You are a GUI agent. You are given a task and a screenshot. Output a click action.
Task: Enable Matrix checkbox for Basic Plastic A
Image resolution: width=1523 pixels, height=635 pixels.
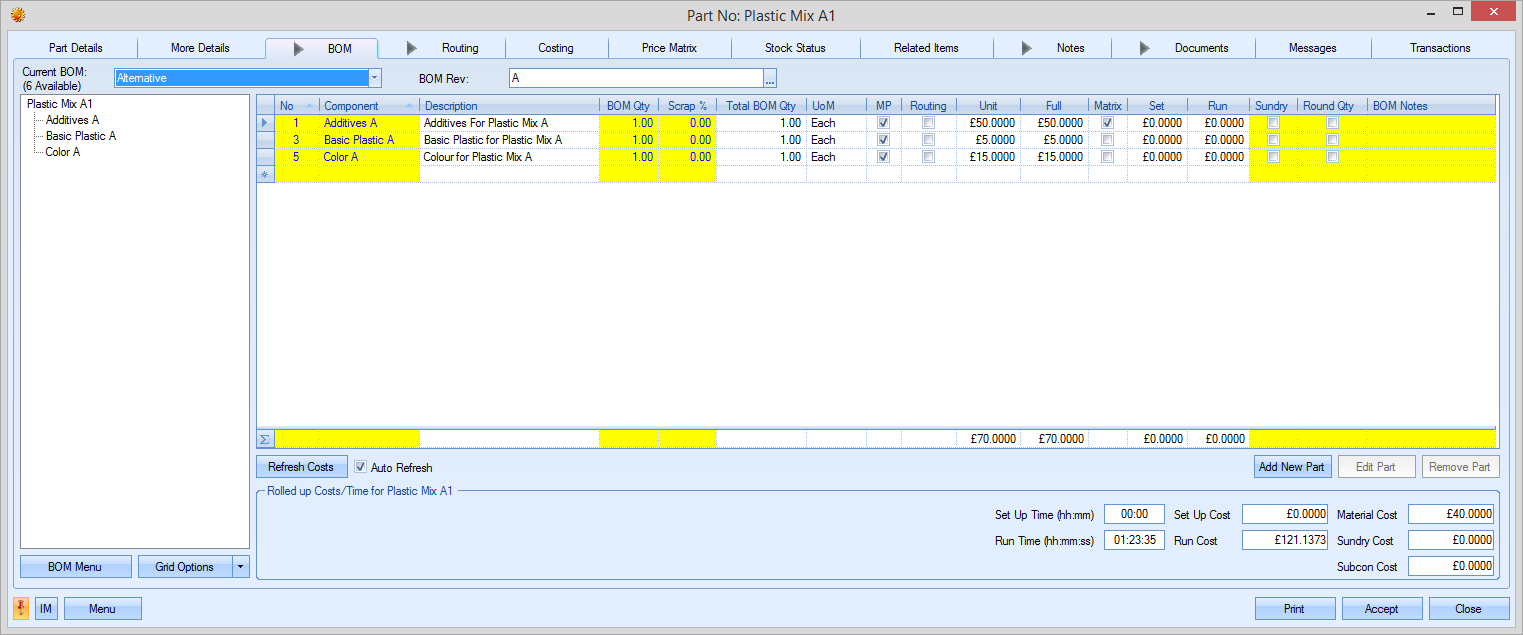coord(1107,140)
